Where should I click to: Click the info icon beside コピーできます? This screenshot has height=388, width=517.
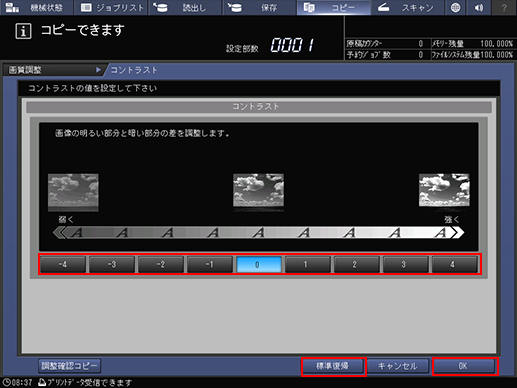coord(23,31)
